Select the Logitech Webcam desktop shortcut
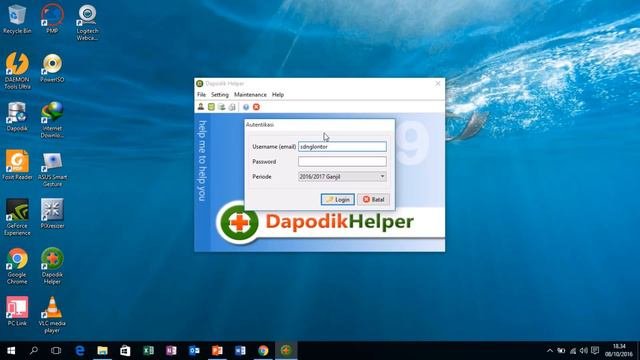The height and width of the screenshot is (360, 640). [87, 23]
